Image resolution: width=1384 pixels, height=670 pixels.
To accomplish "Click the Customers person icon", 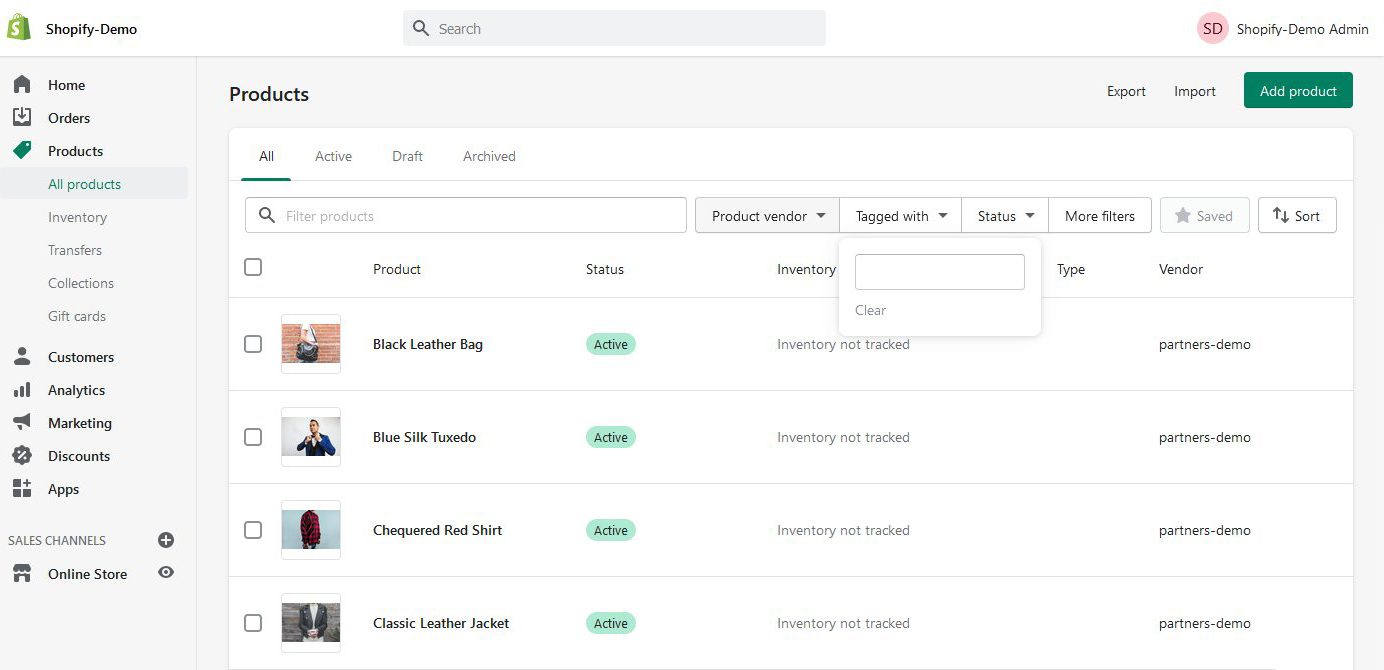I will pos(22,357).
